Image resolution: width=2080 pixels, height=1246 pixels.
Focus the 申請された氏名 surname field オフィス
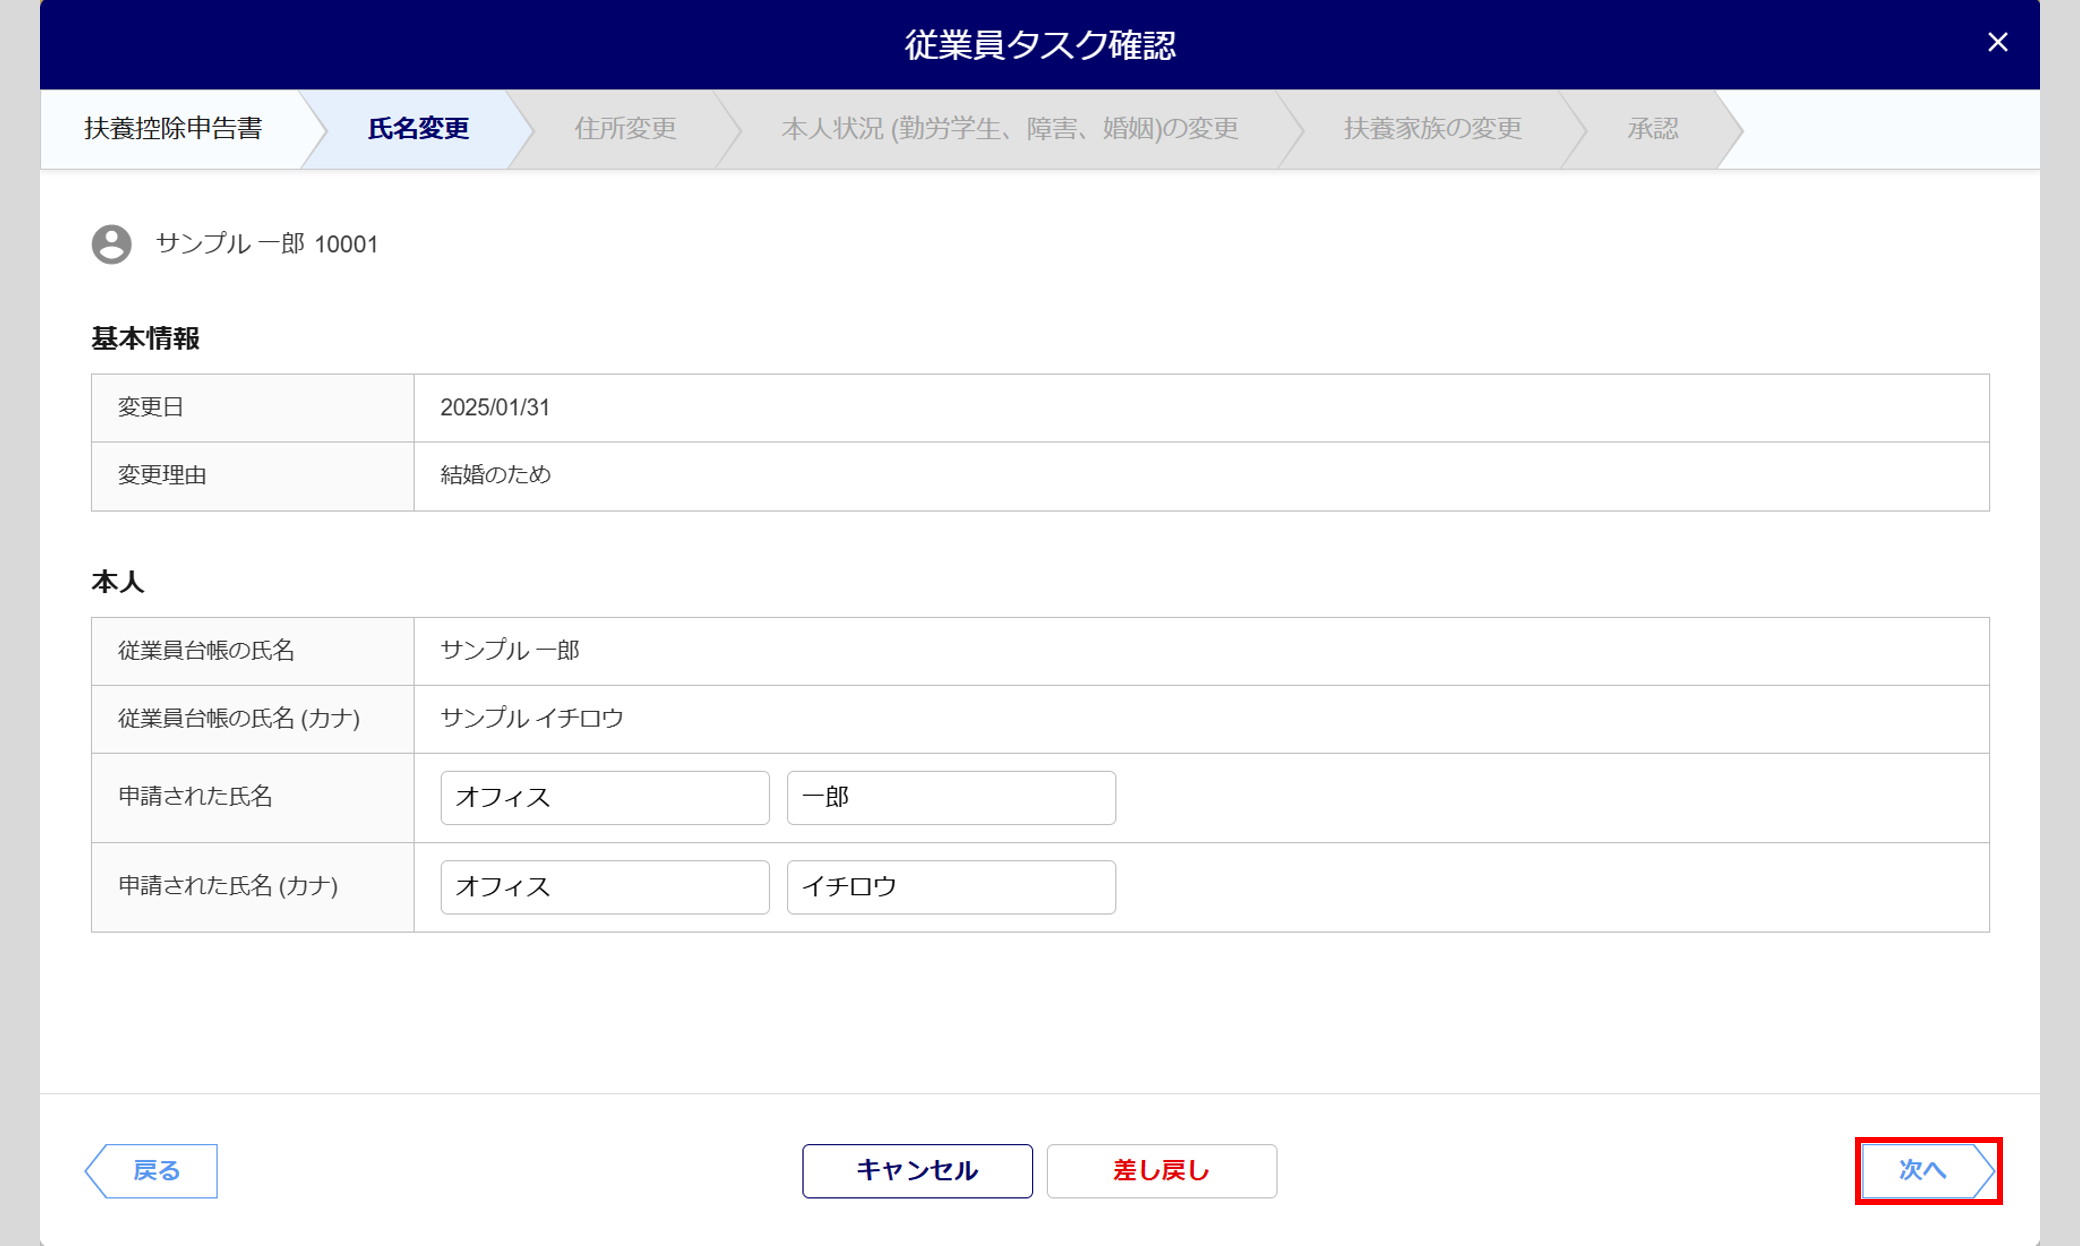[605, 798]
